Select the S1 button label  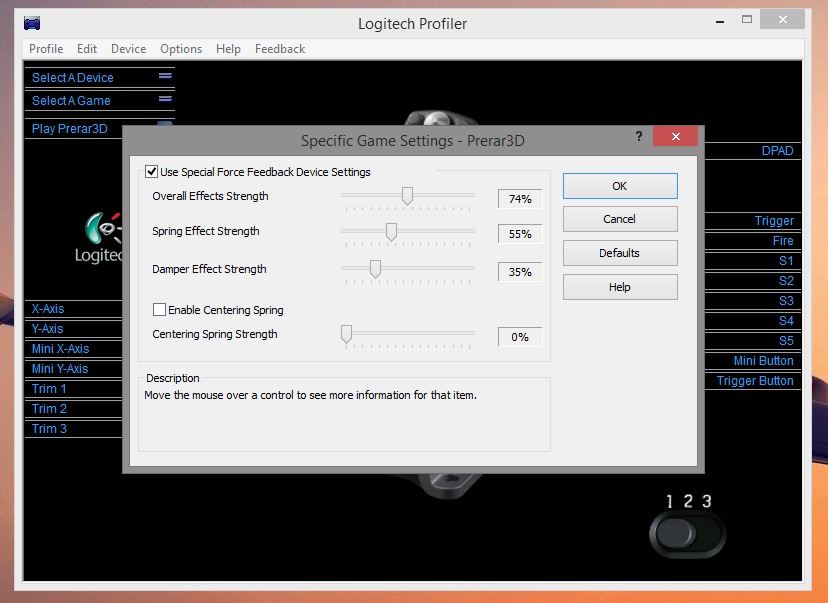pyautogui.click(x=786, y=261)
